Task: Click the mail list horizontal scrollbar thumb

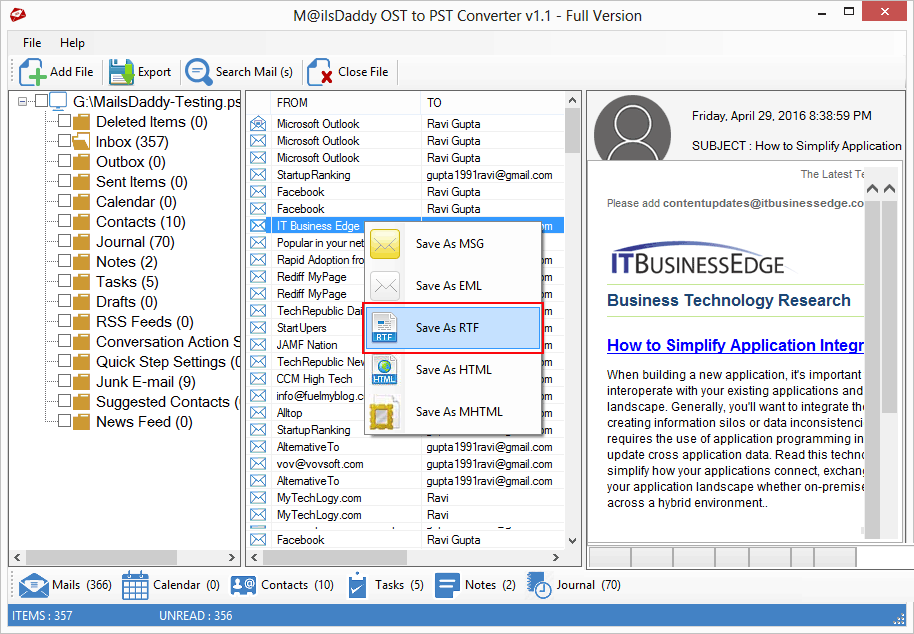Action: 335,557
